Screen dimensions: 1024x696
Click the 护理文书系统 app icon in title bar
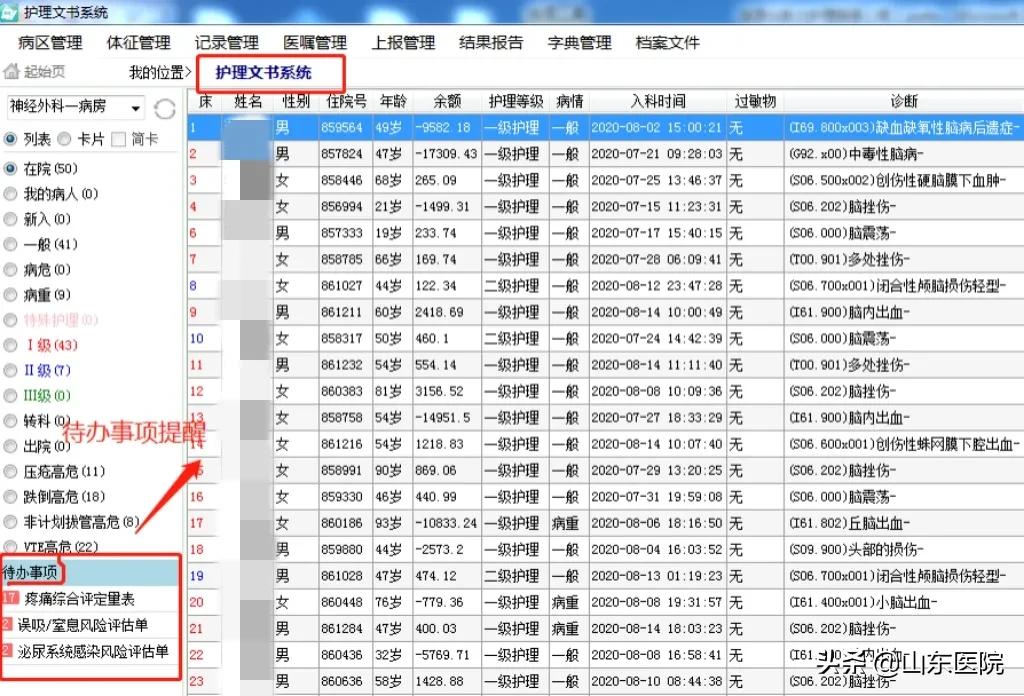[10, 10]
